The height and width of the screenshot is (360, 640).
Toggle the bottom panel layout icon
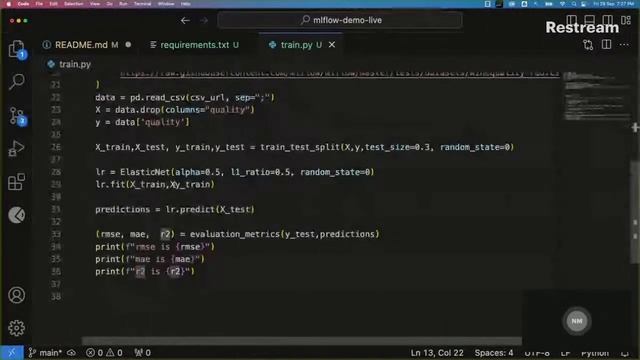[x=589, y=20]
